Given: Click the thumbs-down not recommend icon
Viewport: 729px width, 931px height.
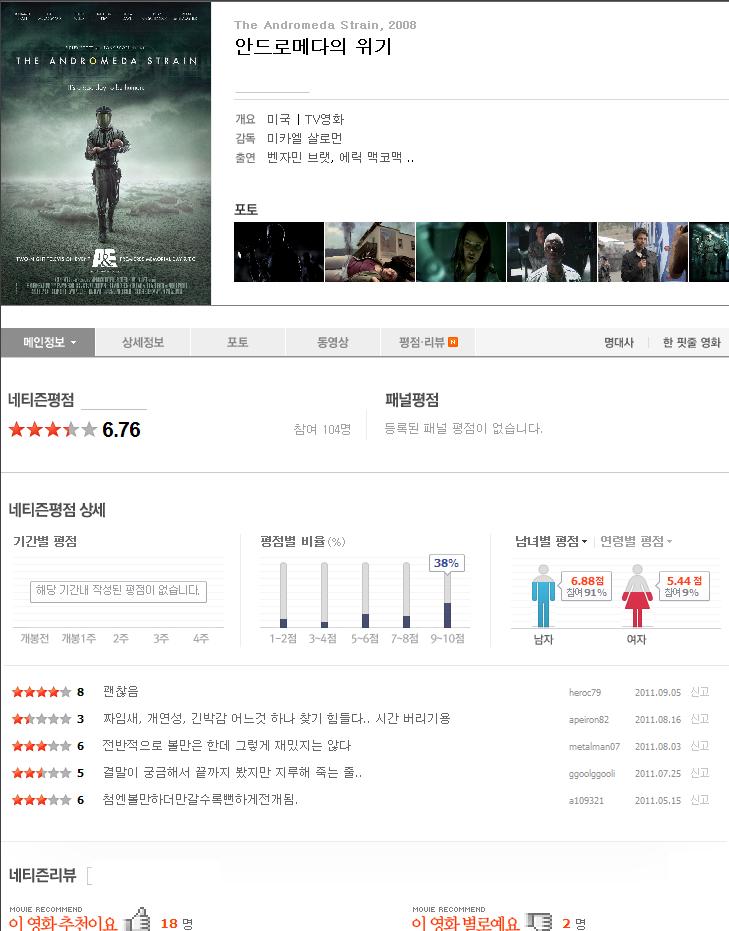Looking at the screenshot, I should (539, 922).
